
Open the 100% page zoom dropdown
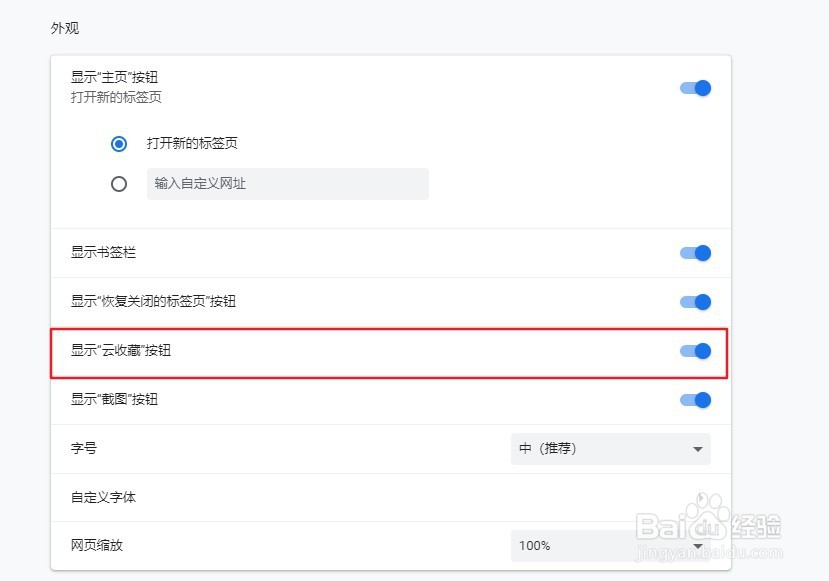[x=610, y=546]
